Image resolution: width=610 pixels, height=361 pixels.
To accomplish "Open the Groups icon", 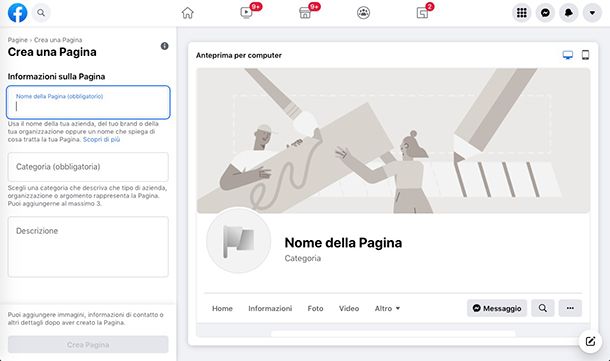I will [363, 13].
